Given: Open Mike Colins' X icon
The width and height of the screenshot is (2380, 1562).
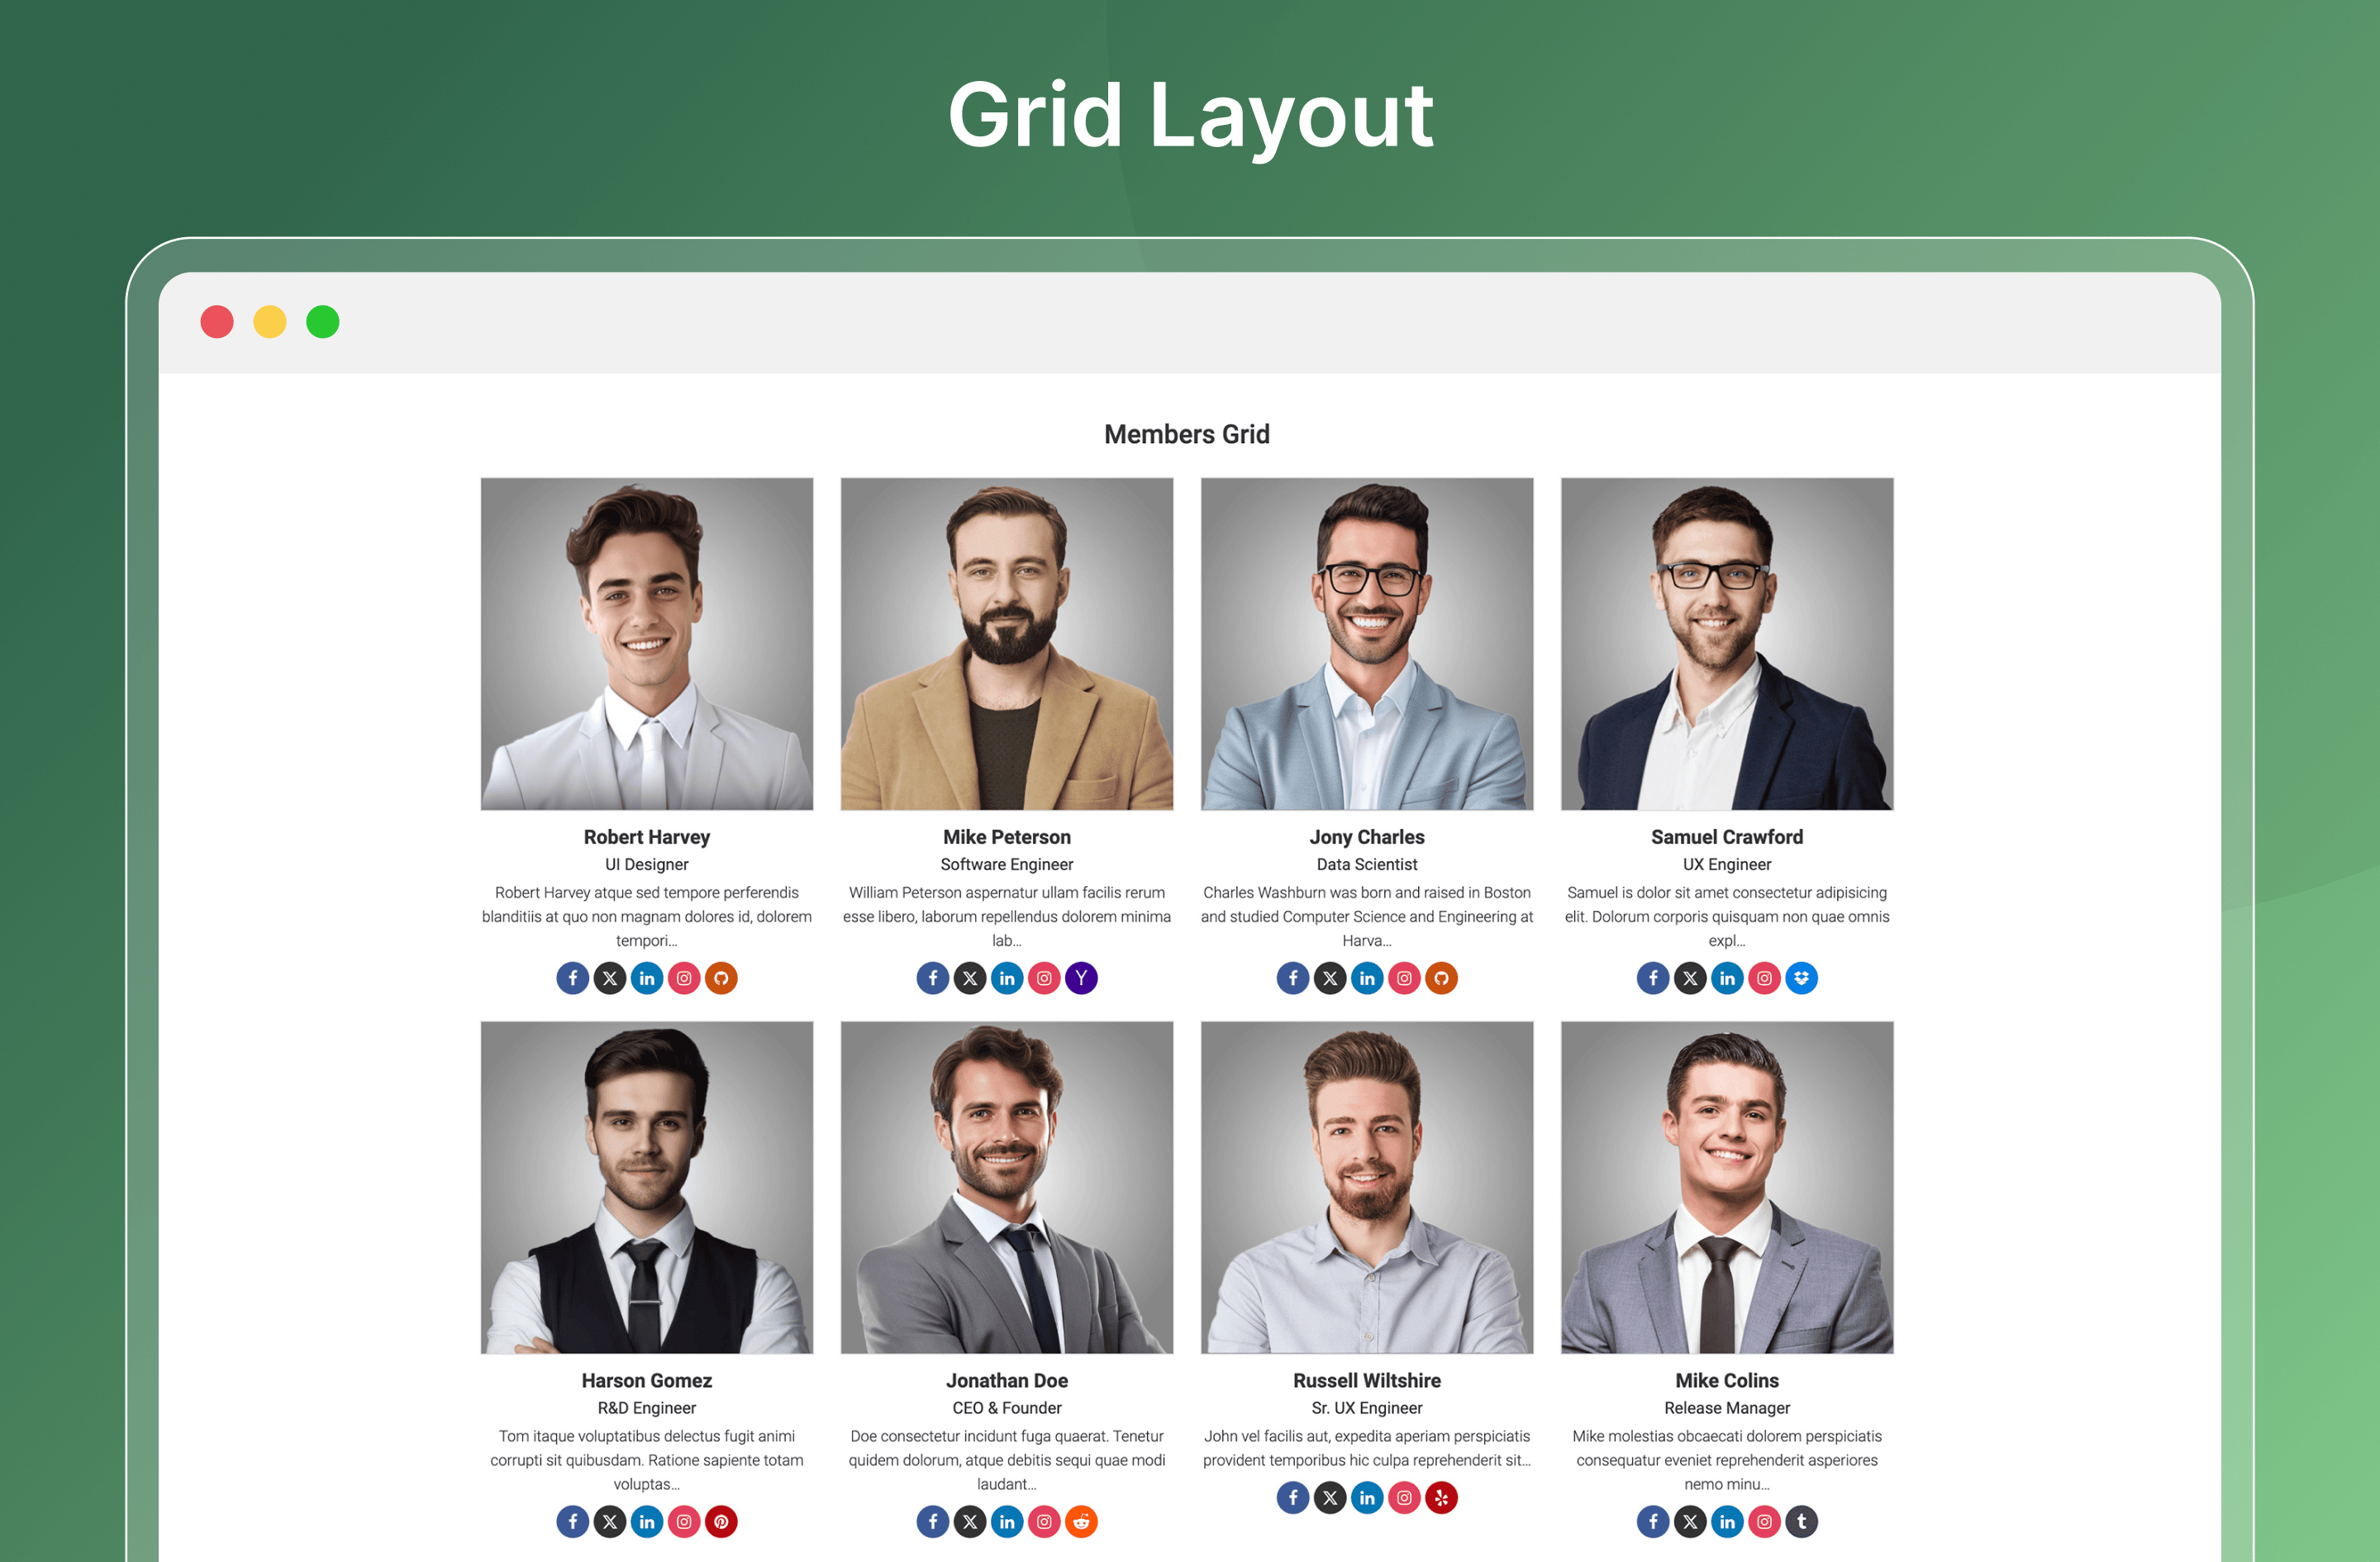Looking at the screenshot, I should pos(1690,1522).
